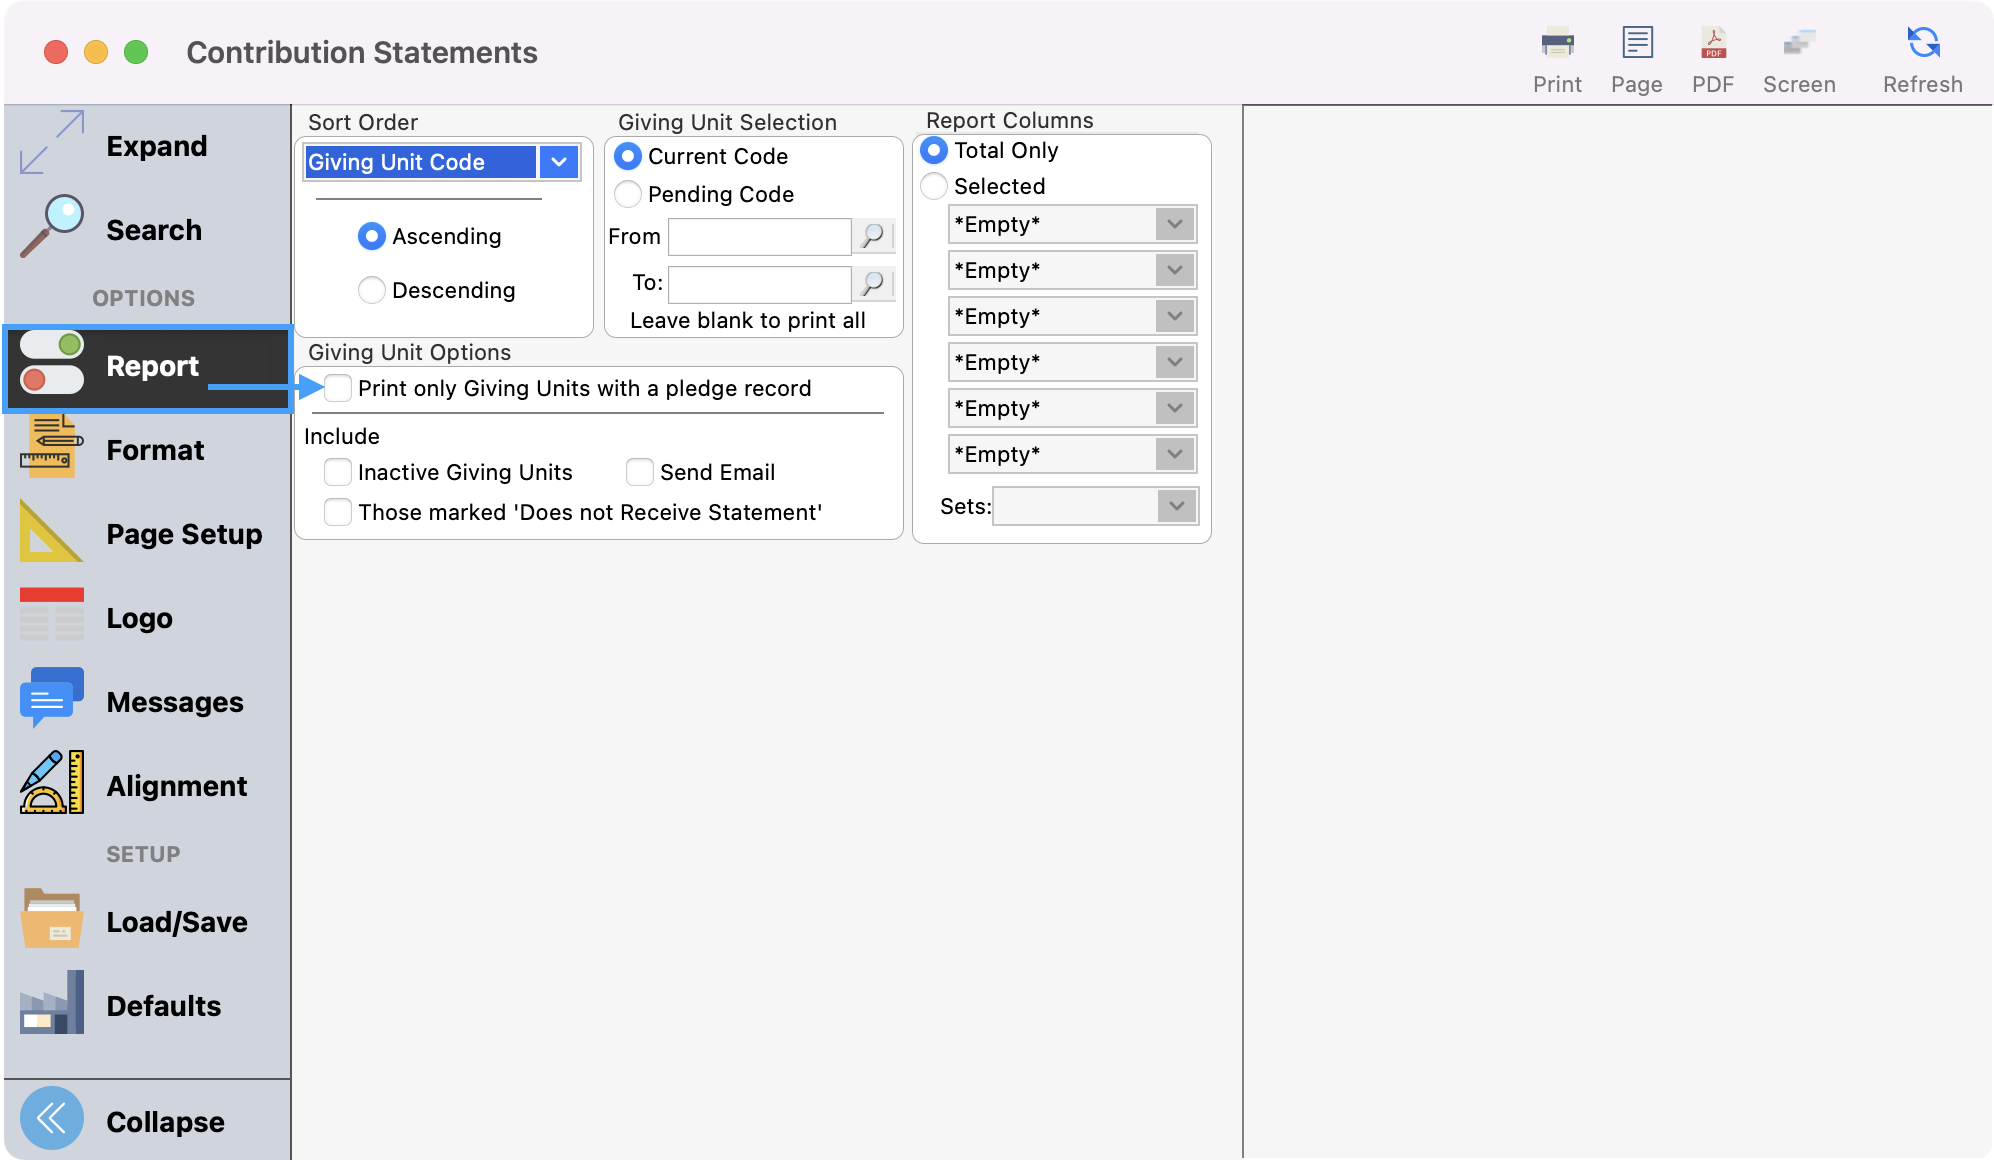Click the Refresh icon
Viewport: 1994px width, 1160px height.
click(1922, 44)
